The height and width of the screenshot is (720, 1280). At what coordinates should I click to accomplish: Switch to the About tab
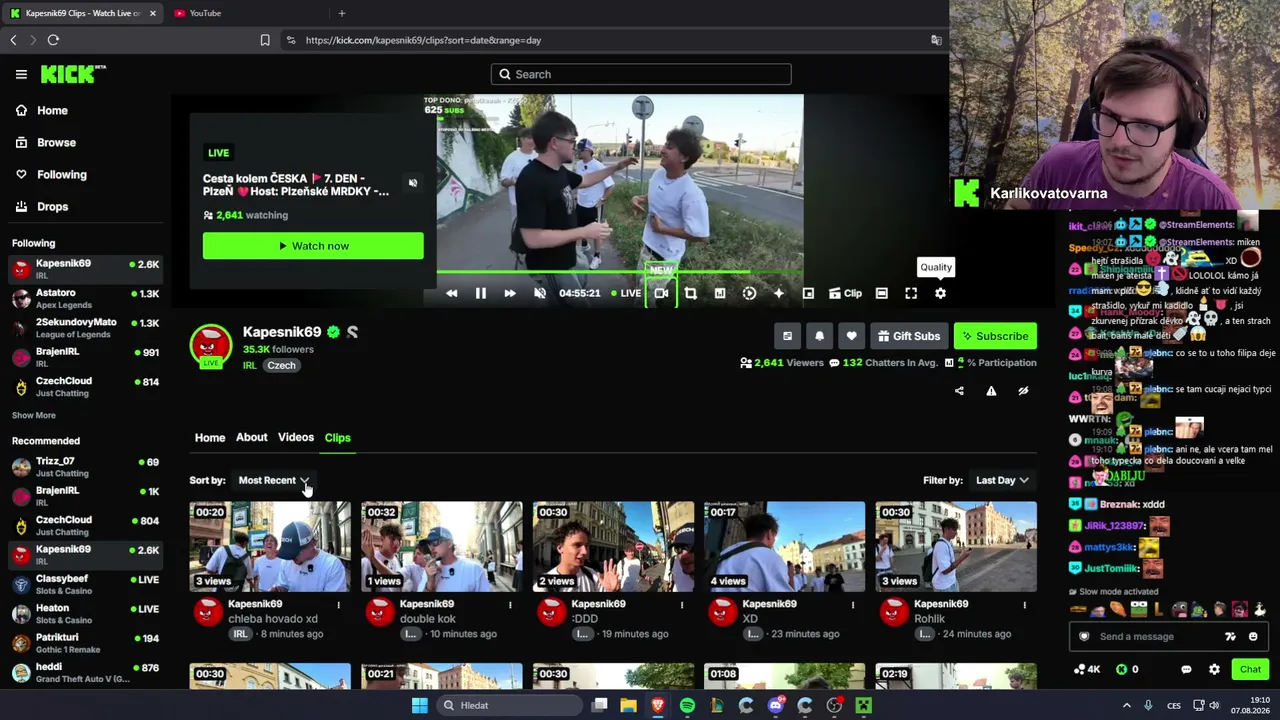[x=252, y=438]
